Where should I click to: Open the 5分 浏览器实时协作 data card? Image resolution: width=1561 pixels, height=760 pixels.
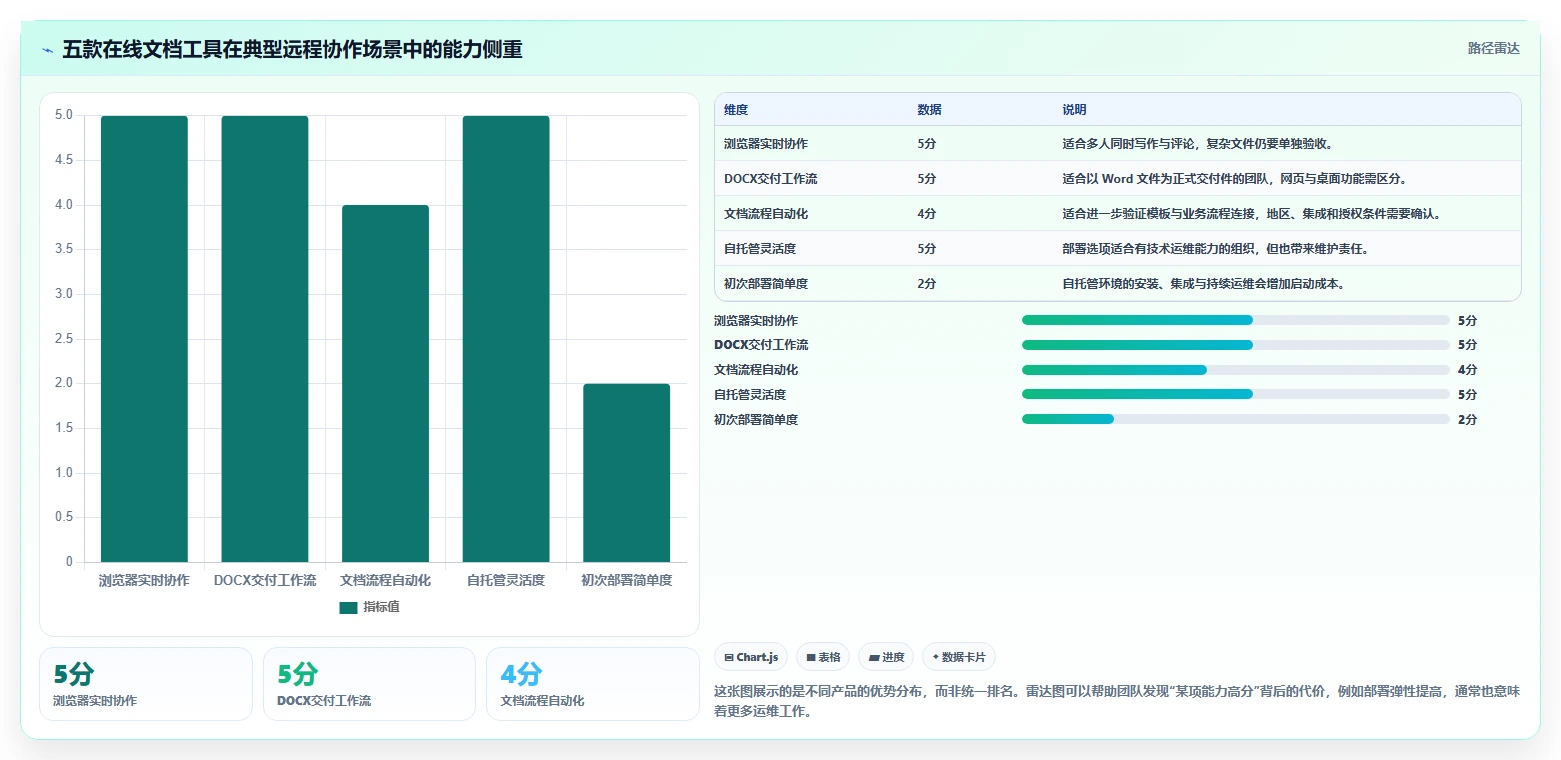146,684
